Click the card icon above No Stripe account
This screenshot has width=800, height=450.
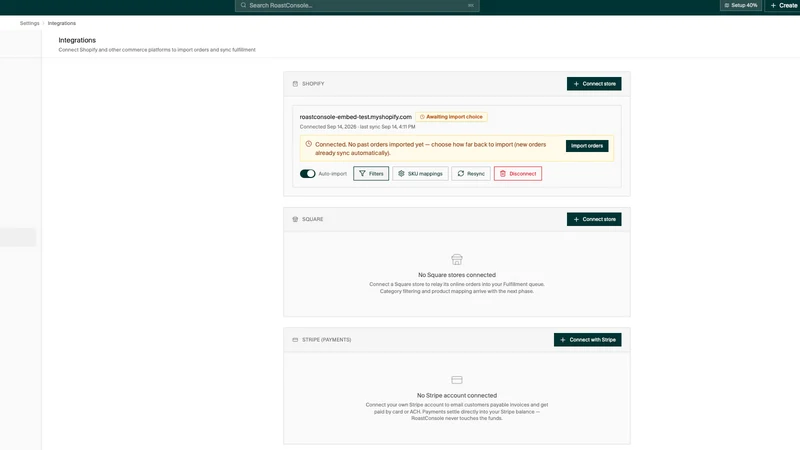(457, 380)
